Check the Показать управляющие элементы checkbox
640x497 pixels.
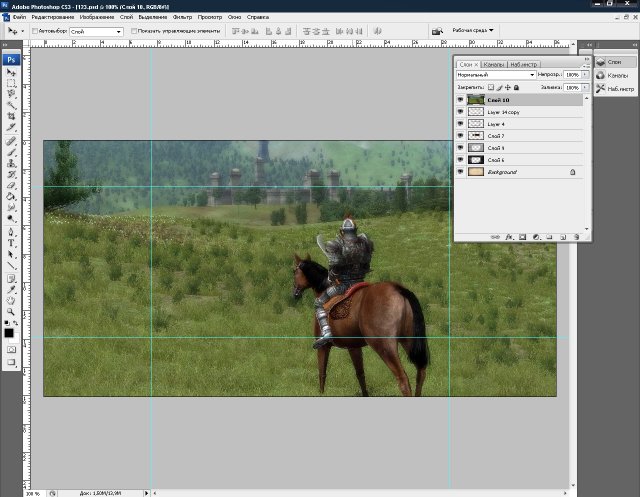(133, 32)
